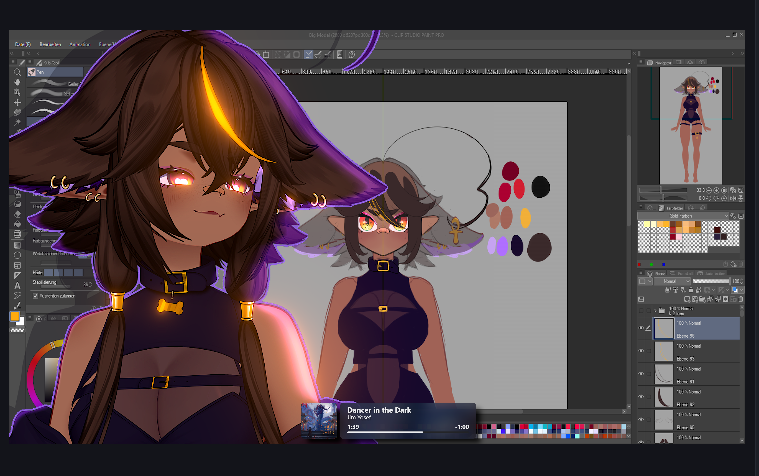759x476 pixels.
Task: Open the Animation menu
Action: click(x=79, y=44)
